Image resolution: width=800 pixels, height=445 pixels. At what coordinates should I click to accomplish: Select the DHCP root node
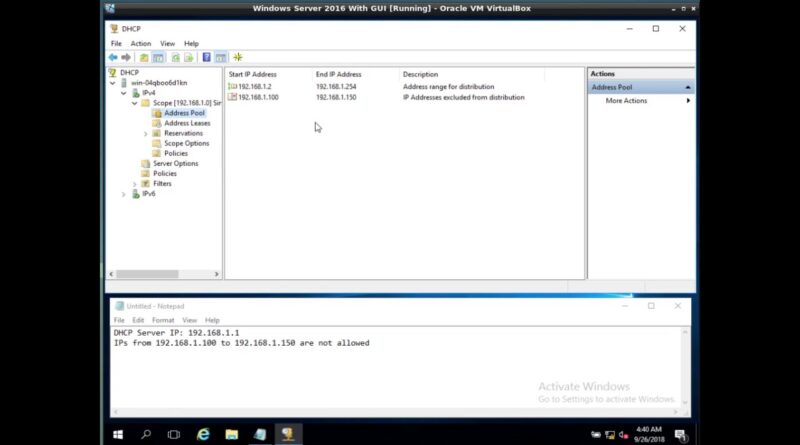(x=129, y=72)
